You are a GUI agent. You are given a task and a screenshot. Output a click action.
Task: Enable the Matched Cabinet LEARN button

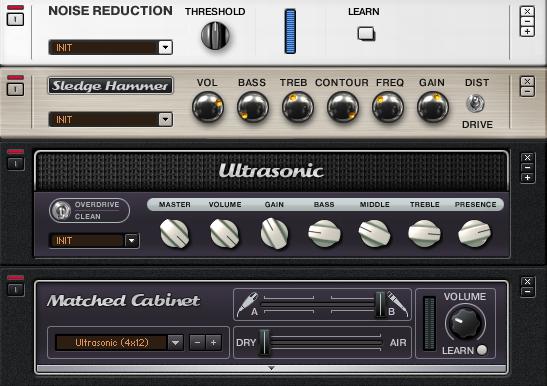point(481,350)
